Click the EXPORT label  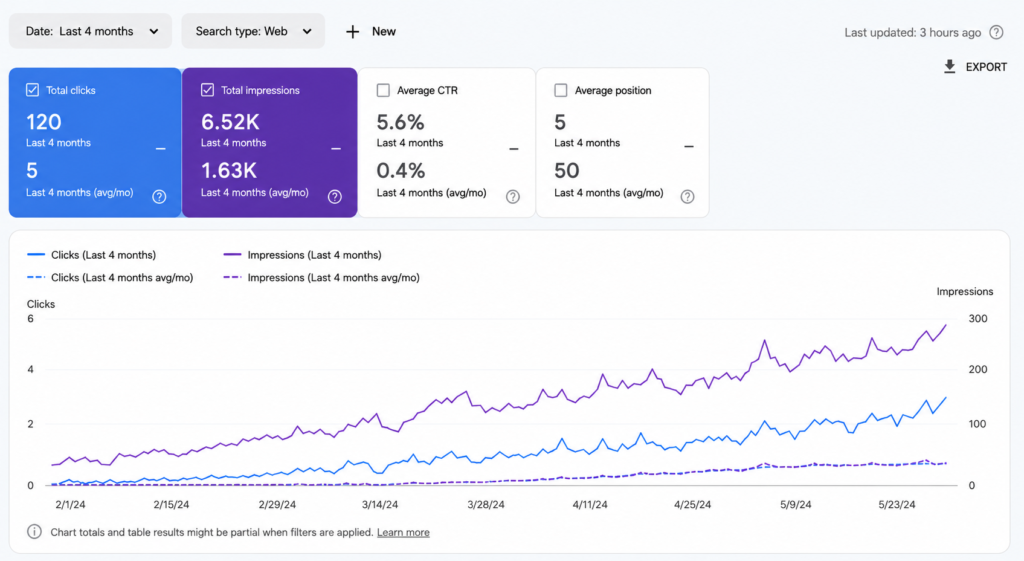point(986,67)
